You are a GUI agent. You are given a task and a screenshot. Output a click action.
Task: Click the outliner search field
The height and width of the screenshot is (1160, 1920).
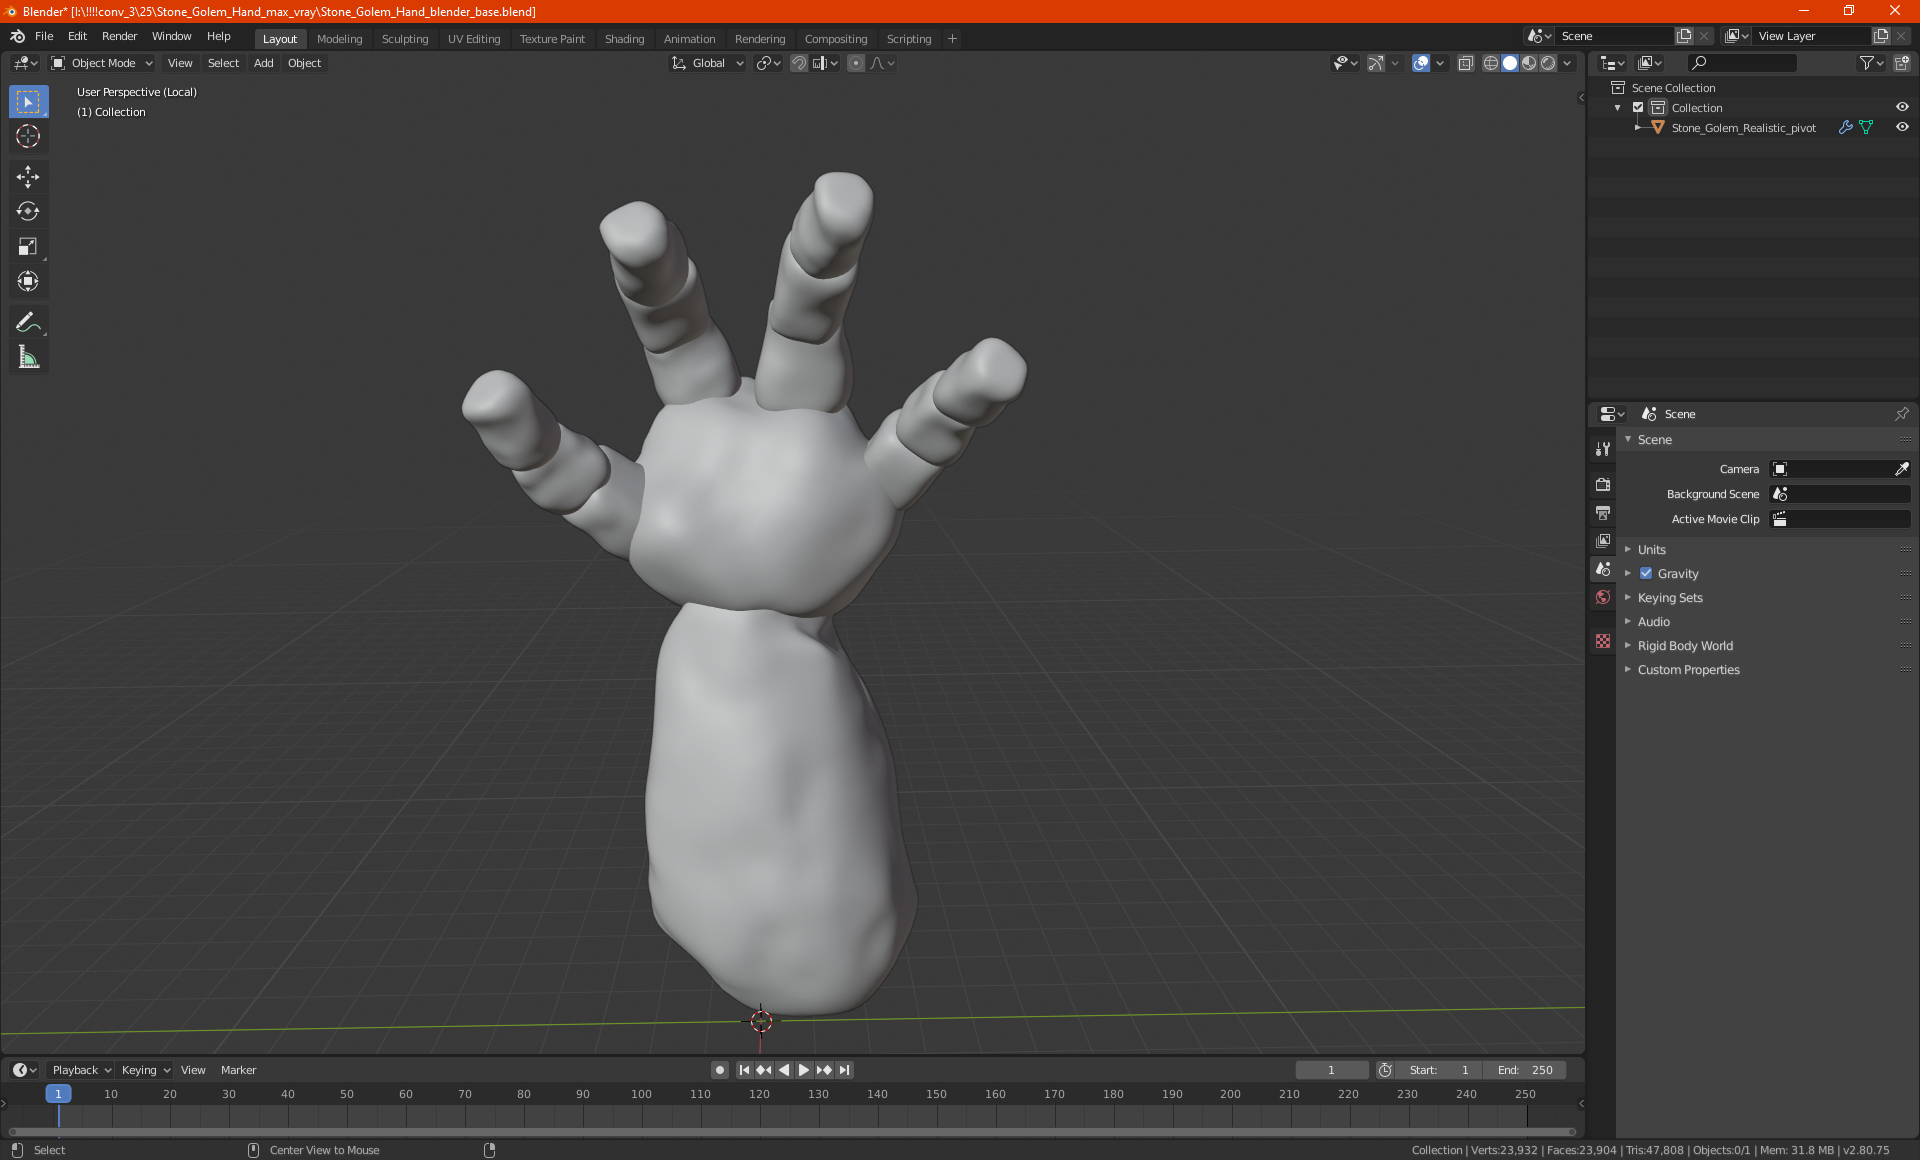[x=1741, y=63]
